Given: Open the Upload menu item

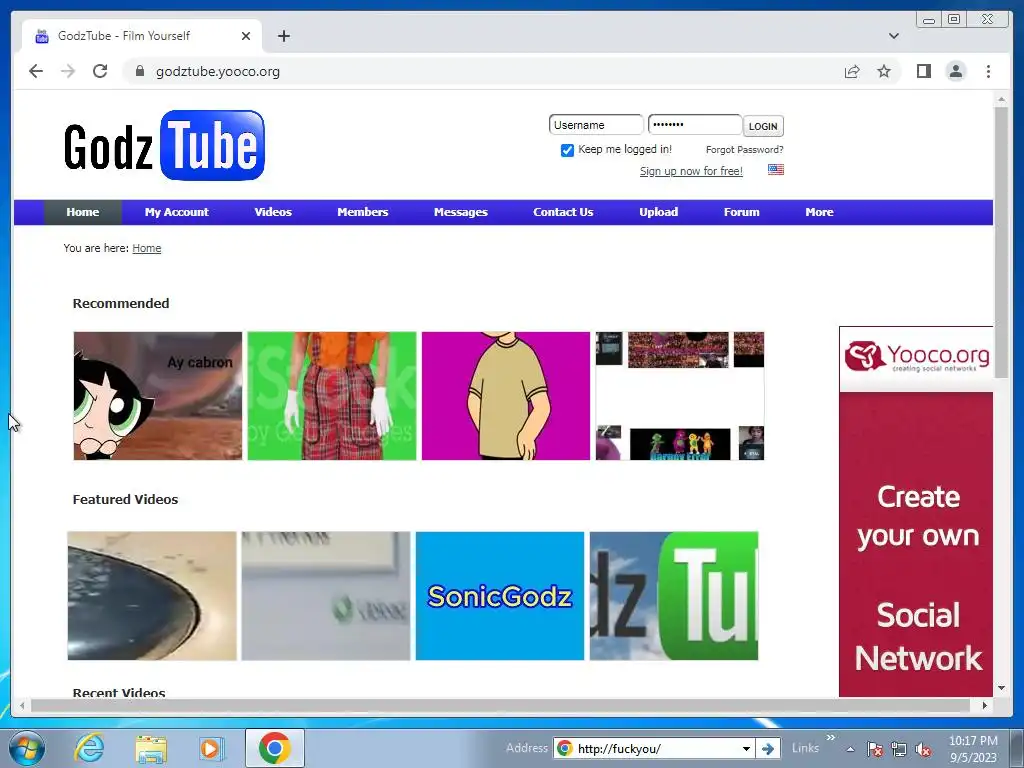Looking at the screenshot, I should coord(658,212).
